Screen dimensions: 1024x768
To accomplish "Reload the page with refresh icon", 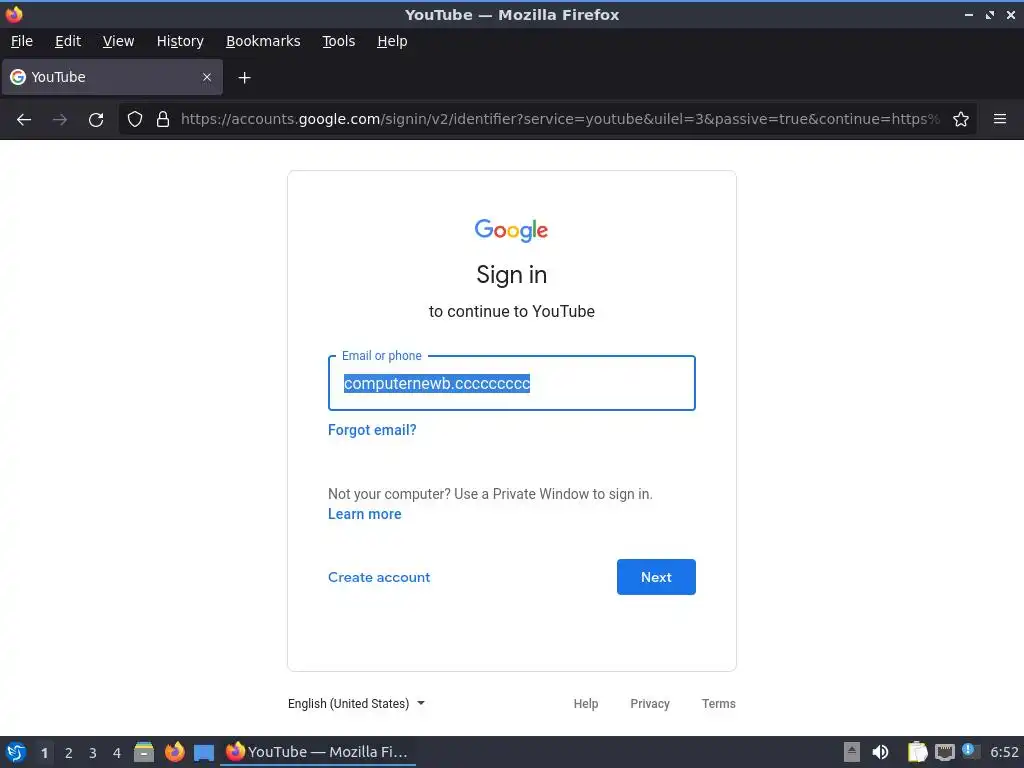I will click(96, 120).
